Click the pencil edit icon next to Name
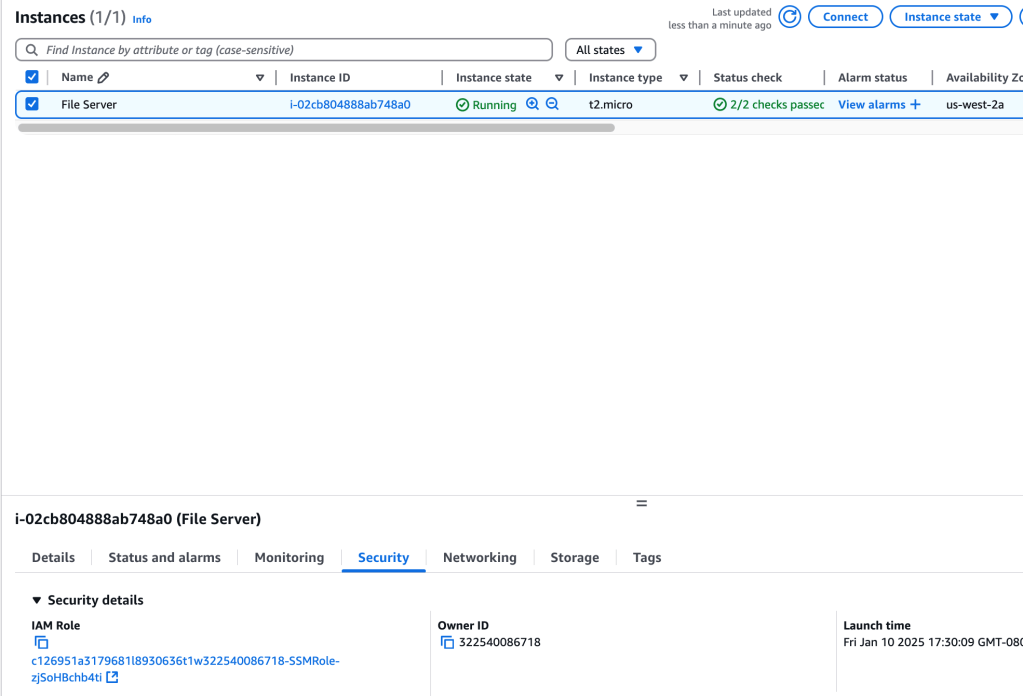The width and height of the screenshot is (1023, 696). point(104,78)
